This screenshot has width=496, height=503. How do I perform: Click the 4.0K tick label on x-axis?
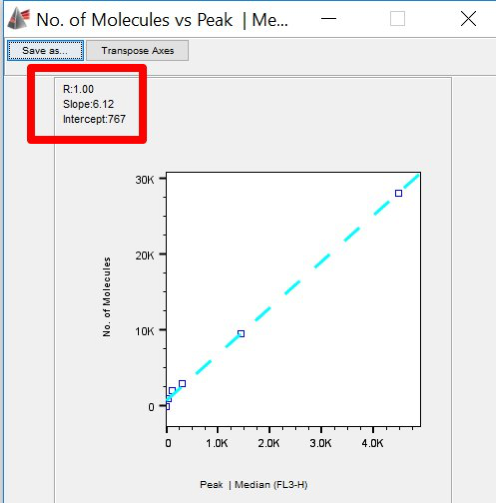point(372,443)
